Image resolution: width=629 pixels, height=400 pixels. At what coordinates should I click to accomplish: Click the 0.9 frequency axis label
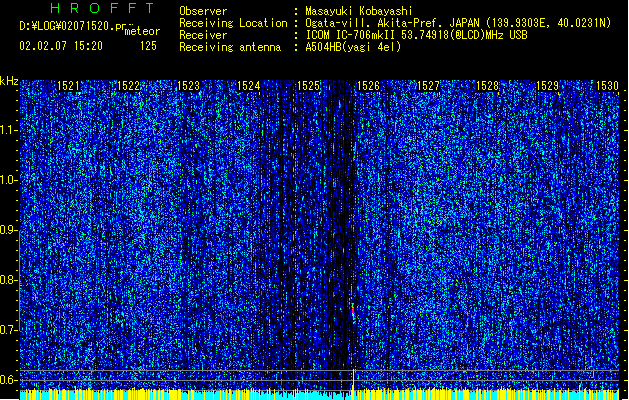coord(8,230)
